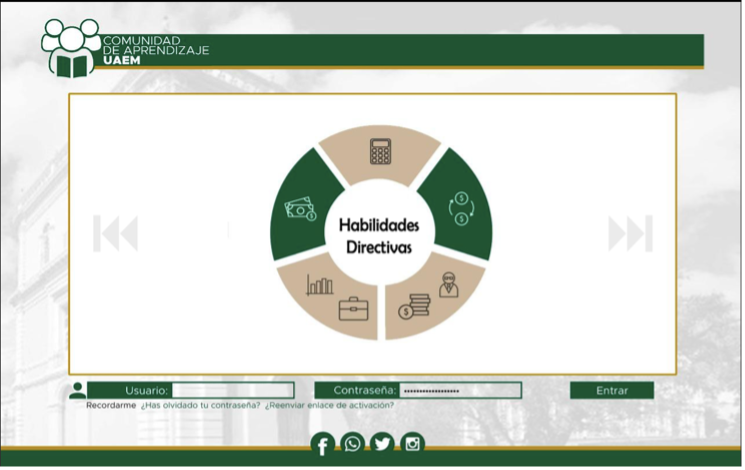Click the user silhouette icon beside Usuario
Viewport: 745px width, 470px height.
tap(77, 390)
